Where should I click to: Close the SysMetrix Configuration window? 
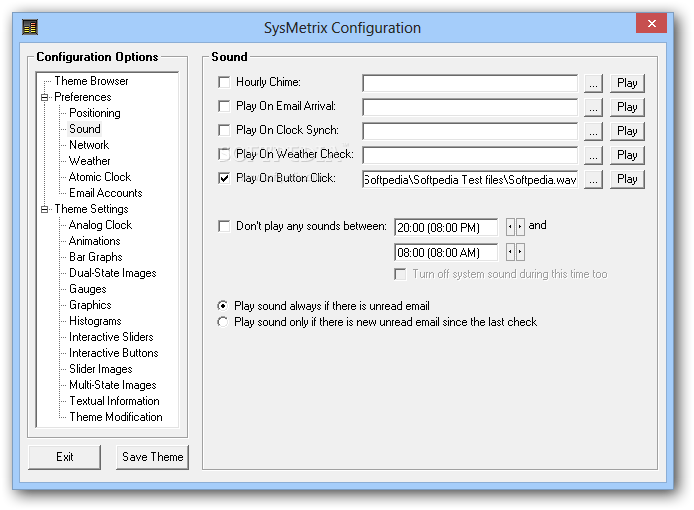[x=651, y=23]
